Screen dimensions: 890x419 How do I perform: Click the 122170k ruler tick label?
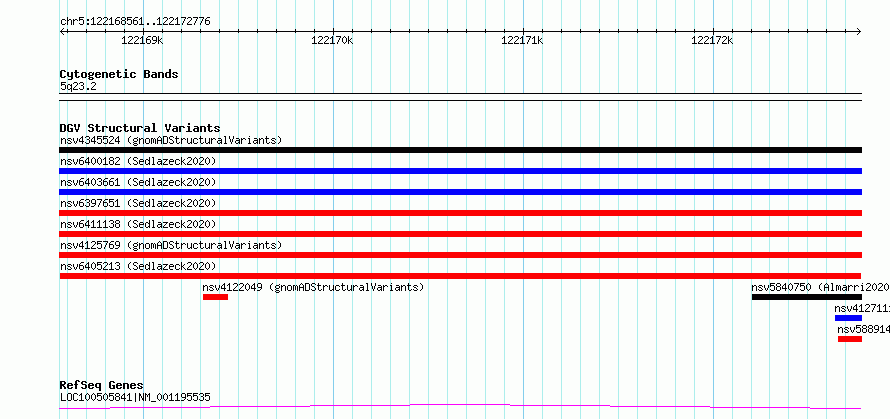(x=332, y=40)
